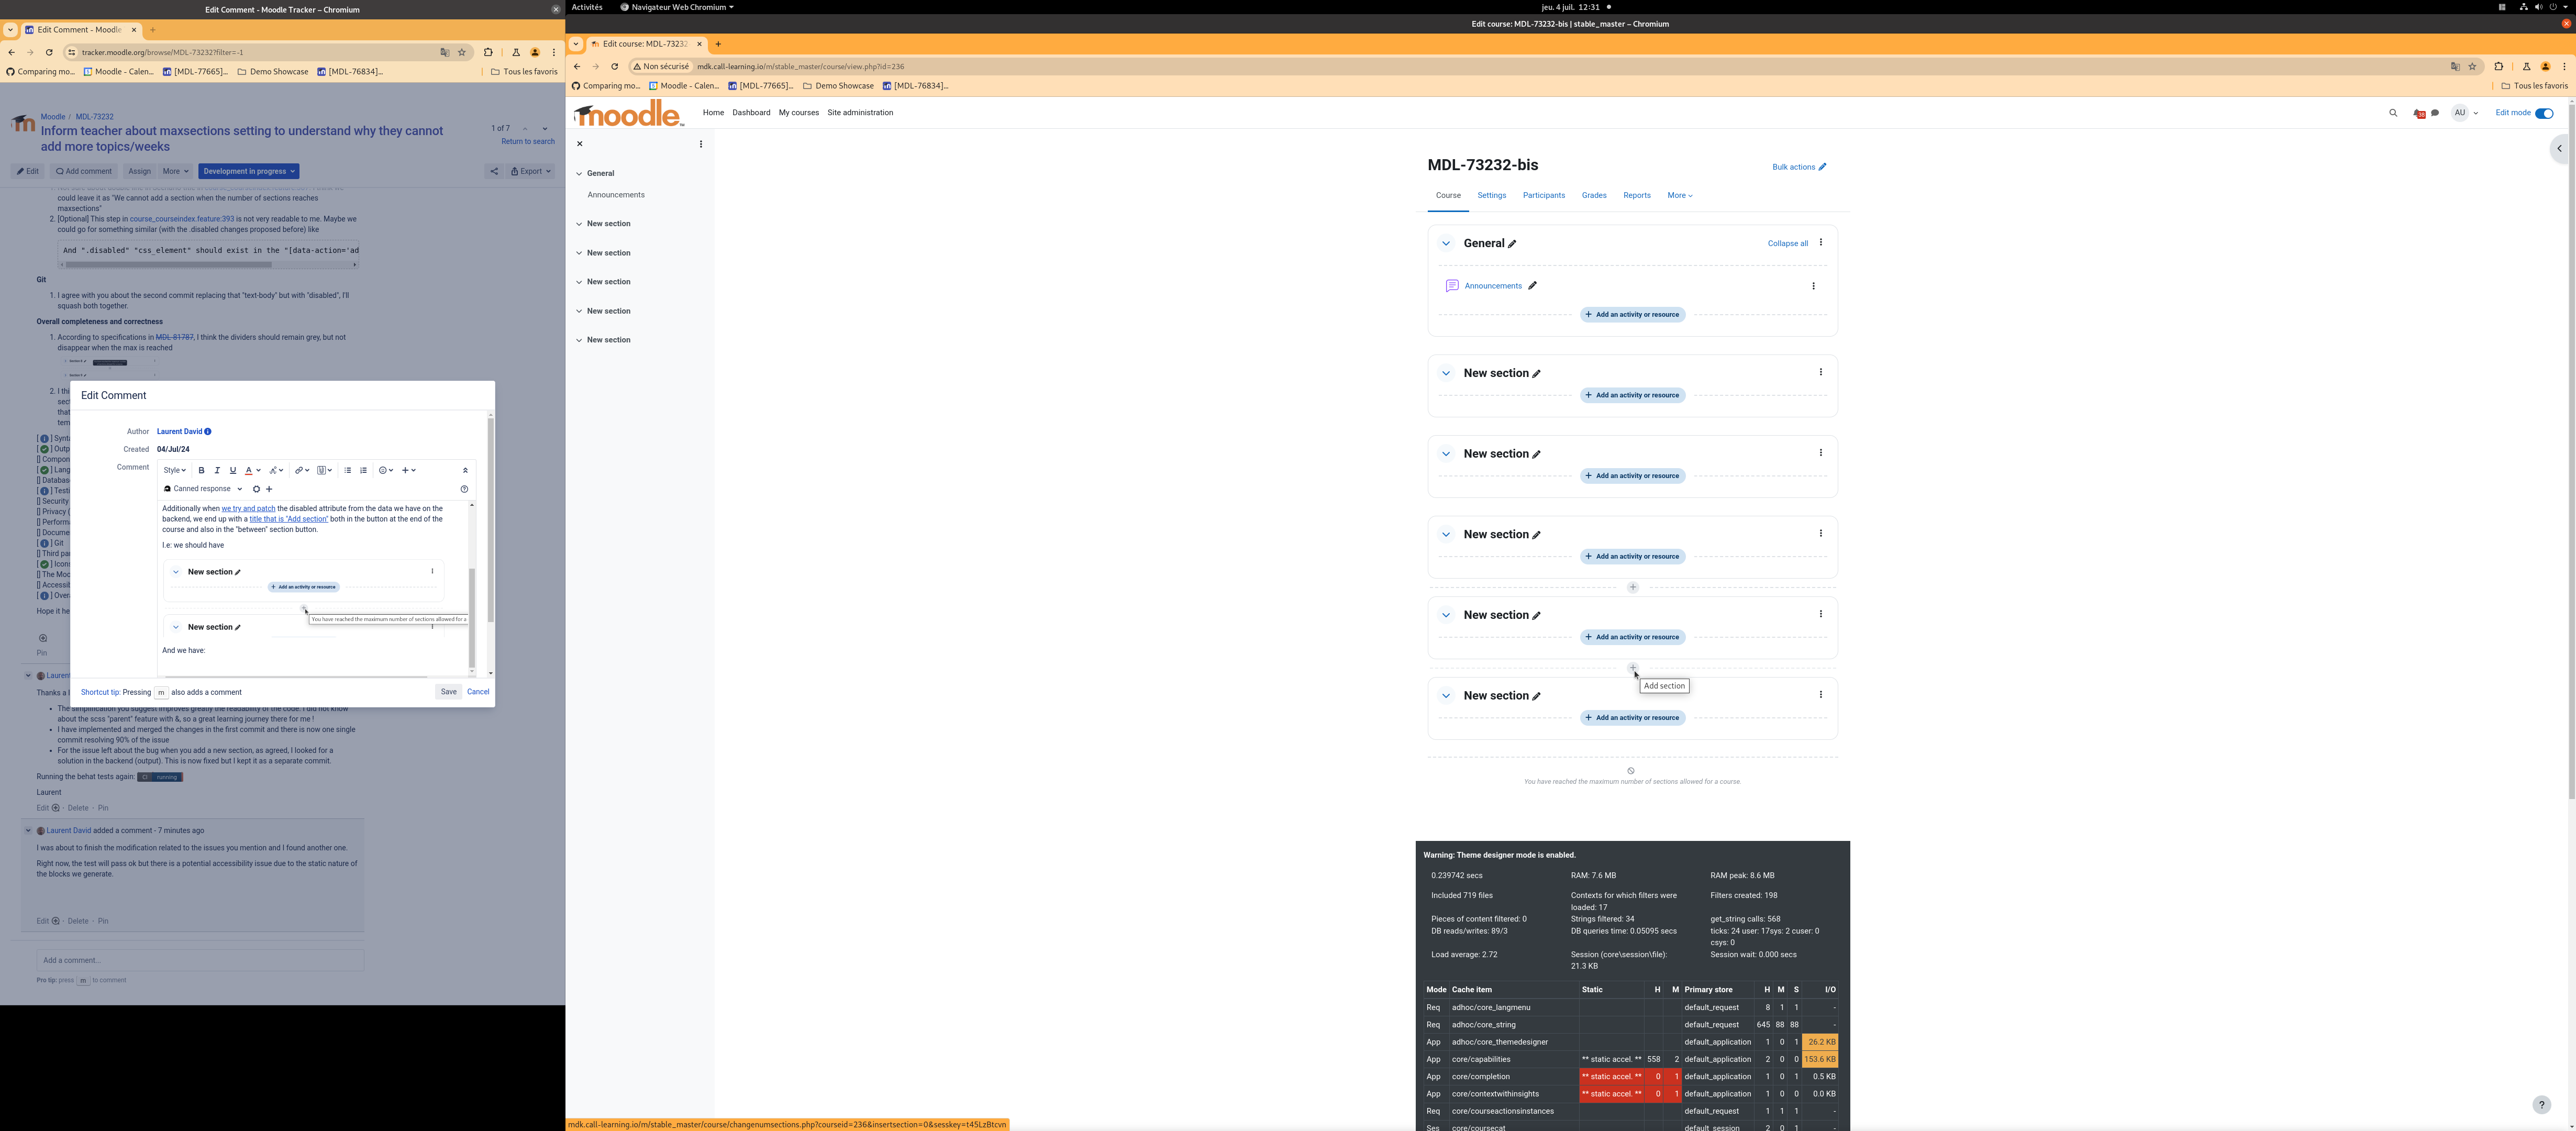The height and width of the screenshot is (1131, 2576).
Task: Open the insert-other plus menu in editor
Action: 409,470
